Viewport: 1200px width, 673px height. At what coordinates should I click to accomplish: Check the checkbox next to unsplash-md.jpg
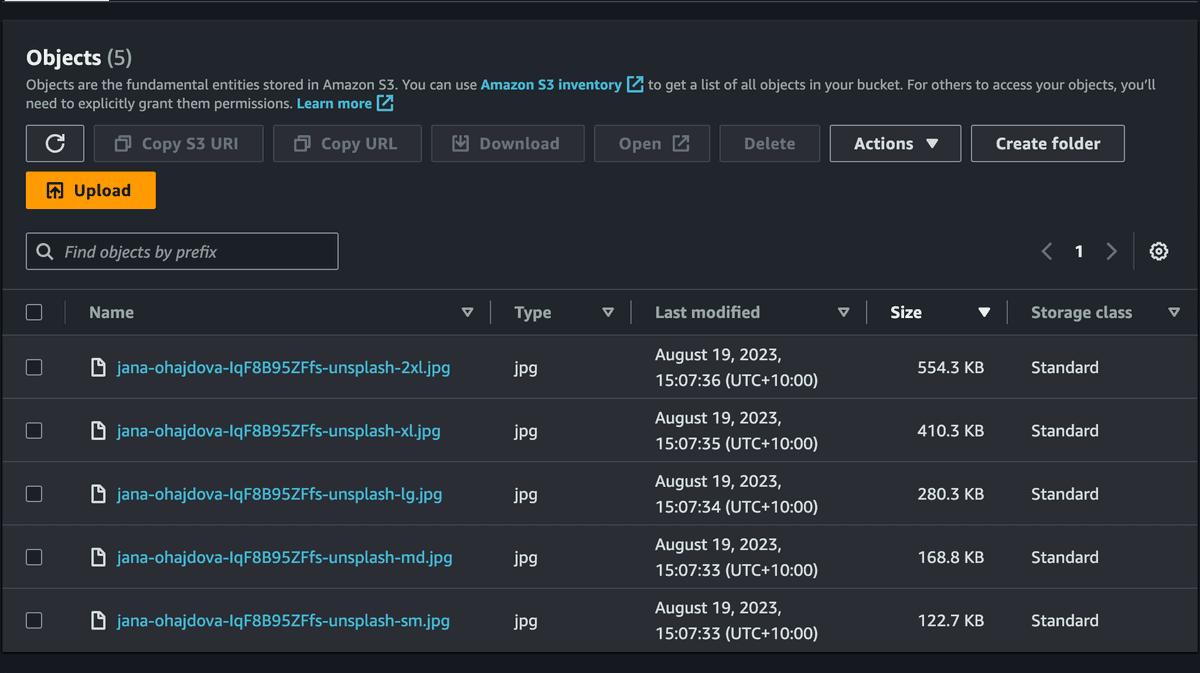click(34, 557)
